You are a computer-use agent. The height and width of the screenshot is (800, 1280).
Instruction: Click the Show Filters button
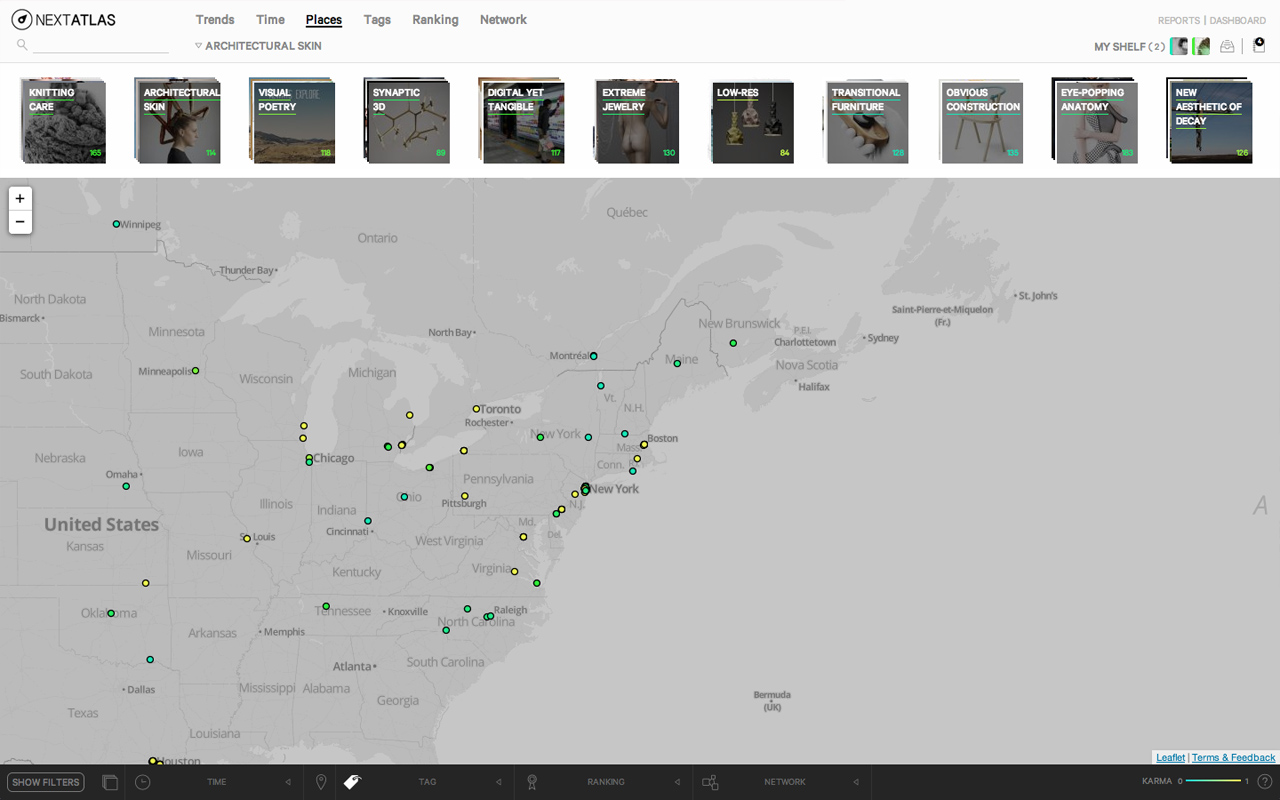click(x=46, y=782)
